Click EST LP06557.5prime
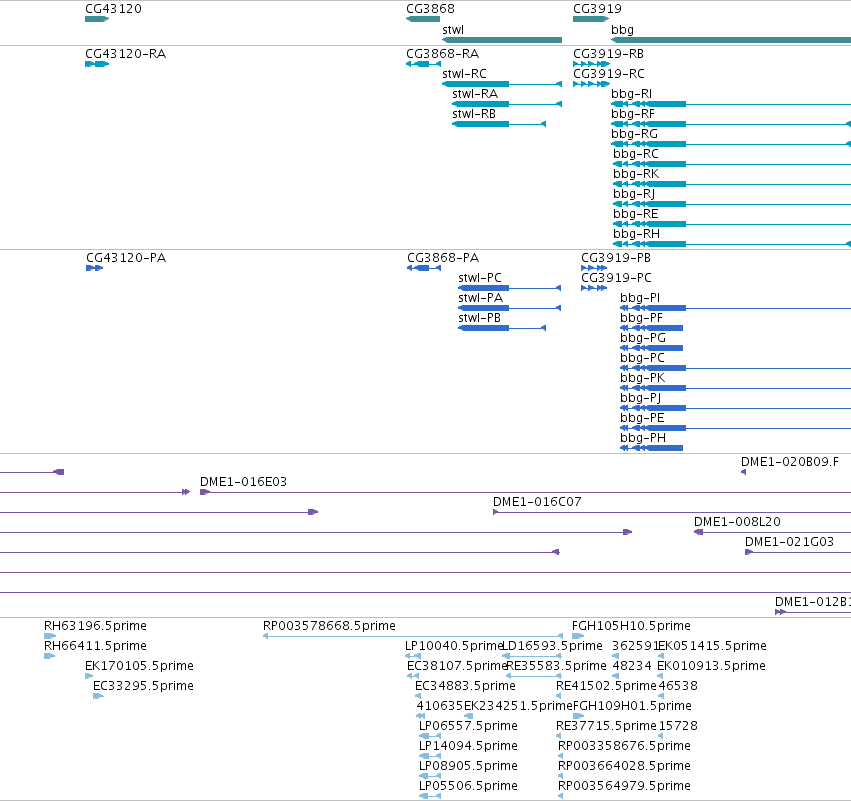 [x=468, y=727]
